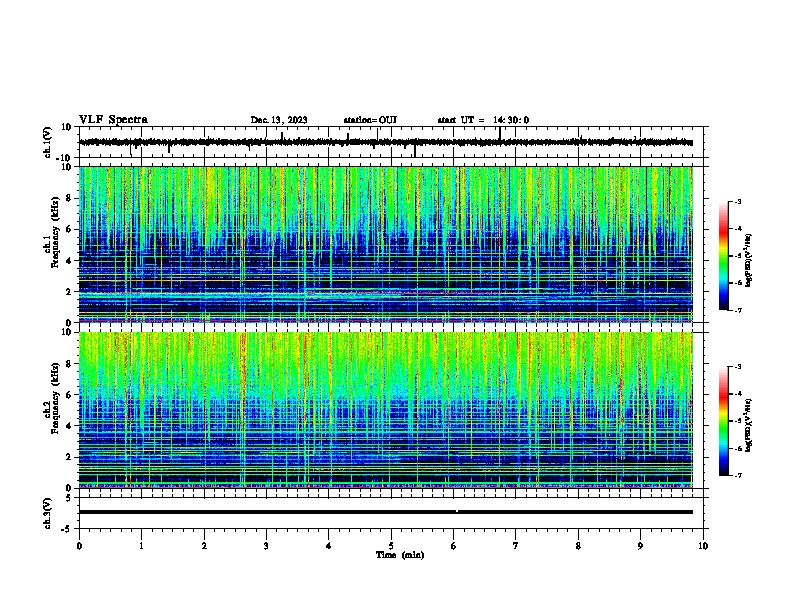The width and height of the screenshot is (792, 612).
Task: Click the ch.1 voltage waveform trace
Action: tap(386, 142)
